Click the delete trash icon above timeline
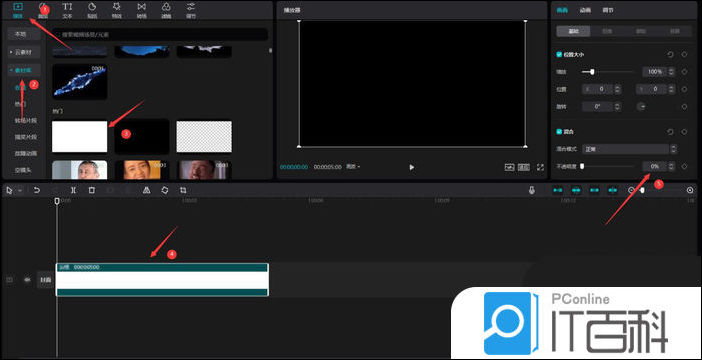 pos(92,190)
